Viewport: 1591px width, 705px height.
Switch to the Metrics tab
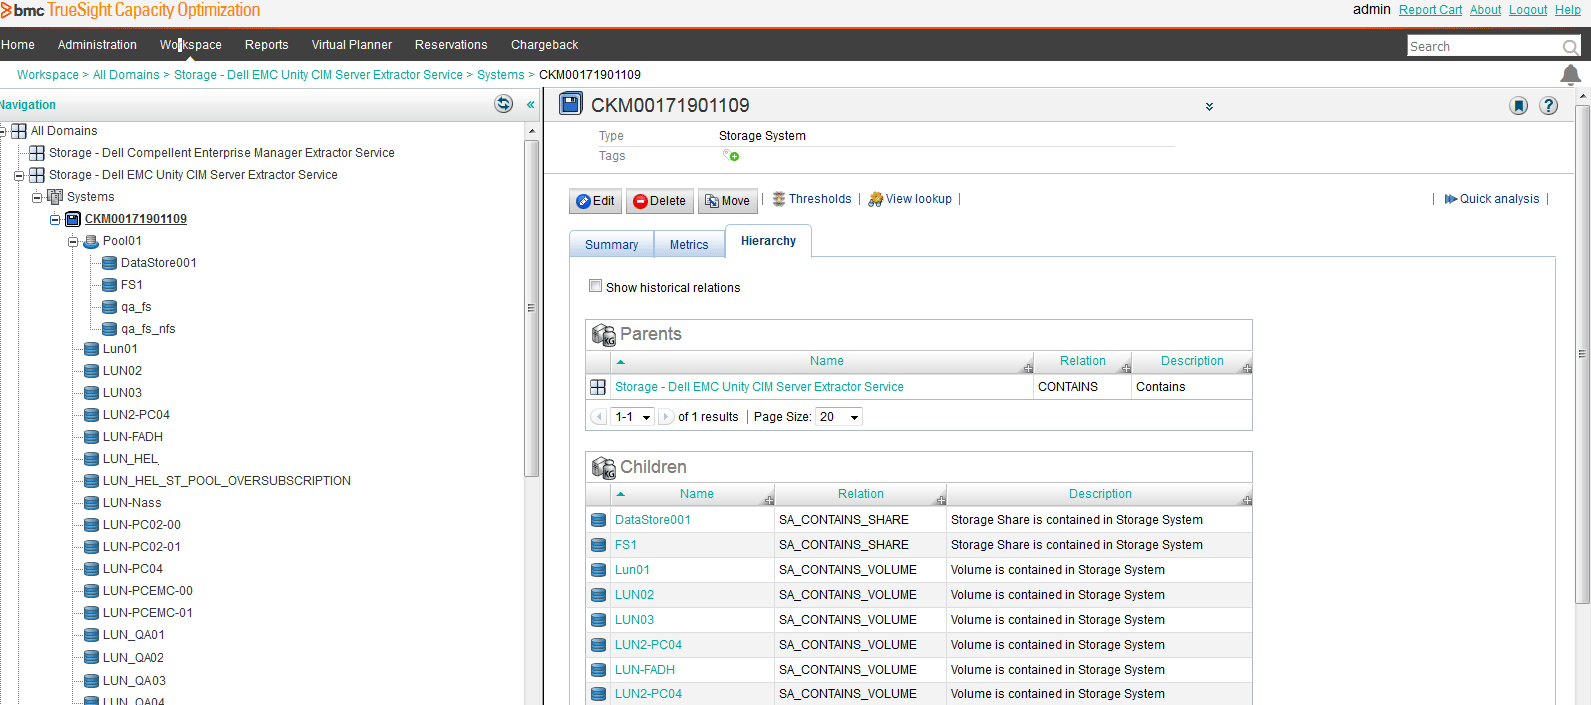[x=689, y=245]
